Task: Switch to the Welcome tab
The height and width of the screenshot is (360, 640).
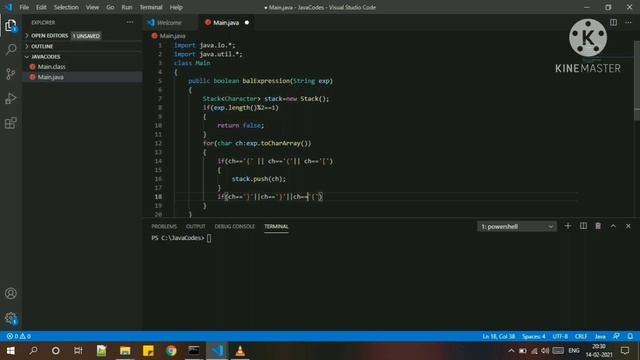Action: point(170,22)
